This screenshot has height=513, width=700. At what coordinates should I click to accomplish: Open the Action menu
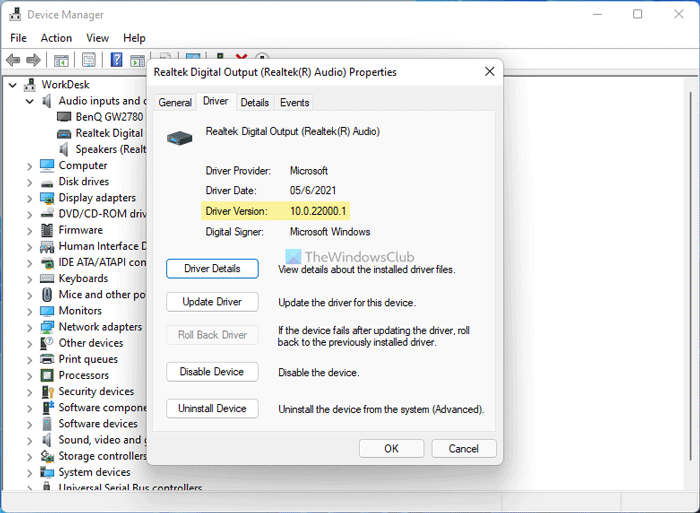(x=56, y=38)
